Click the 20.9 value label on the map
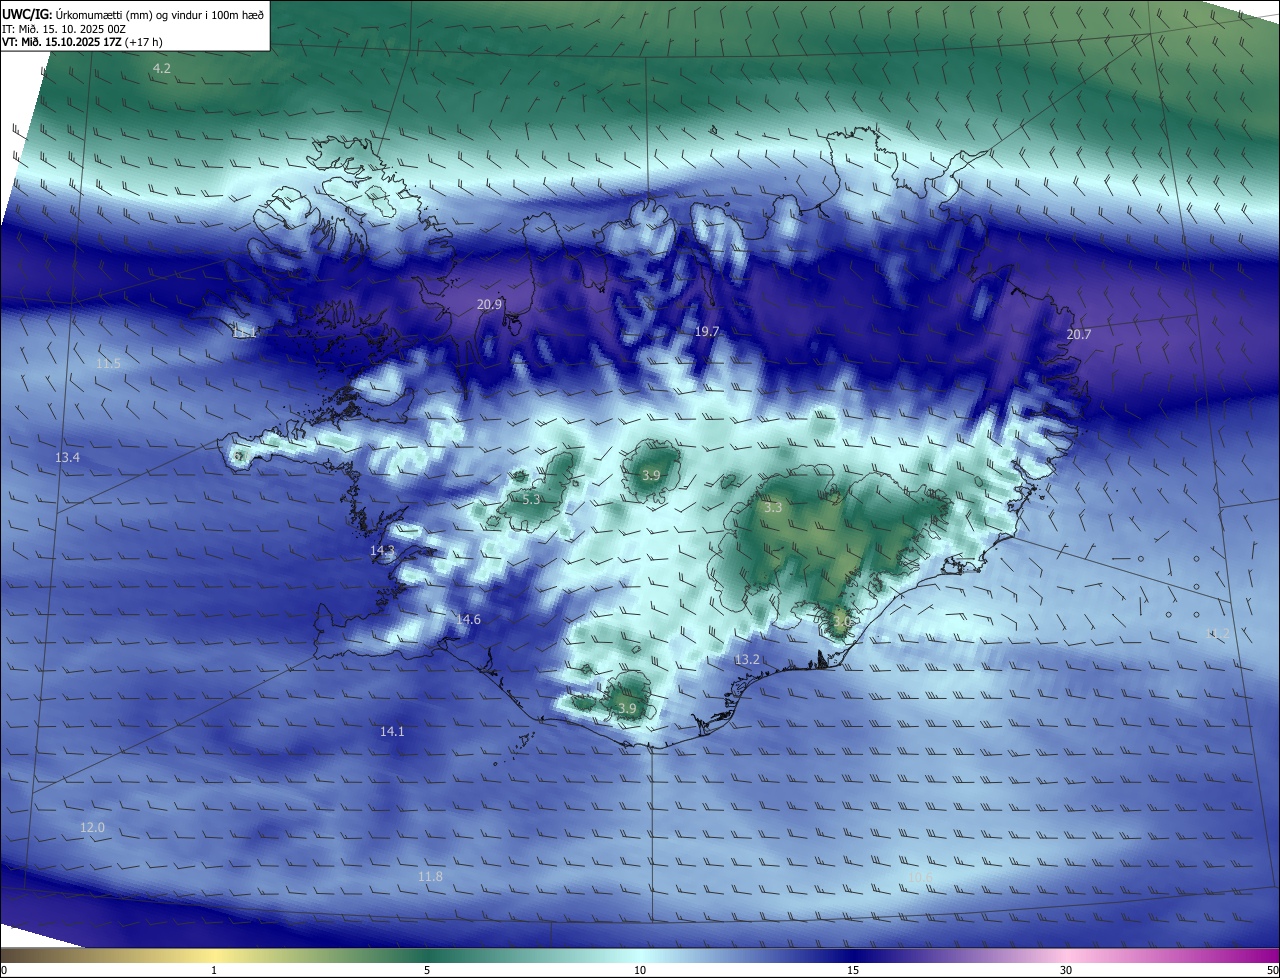The width and height of the screenshot is (1280, 978). 489,304
